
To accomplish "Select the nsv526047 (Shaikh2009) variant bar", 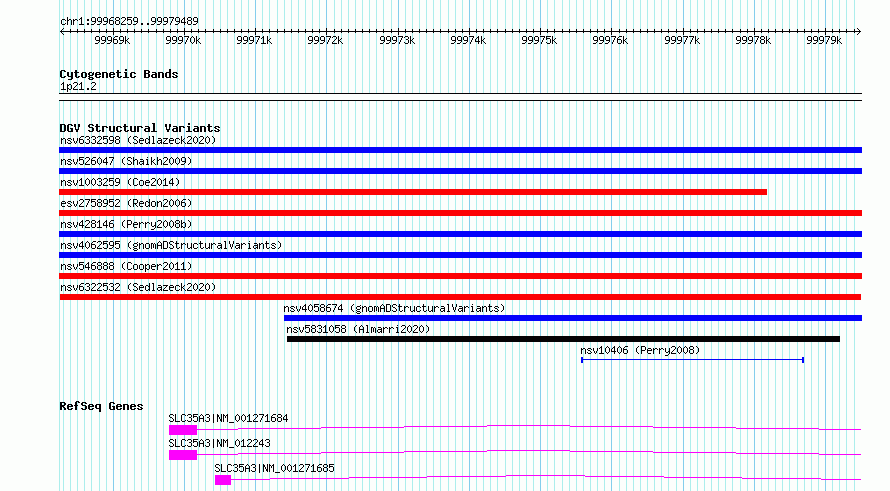I will [460, 171].
